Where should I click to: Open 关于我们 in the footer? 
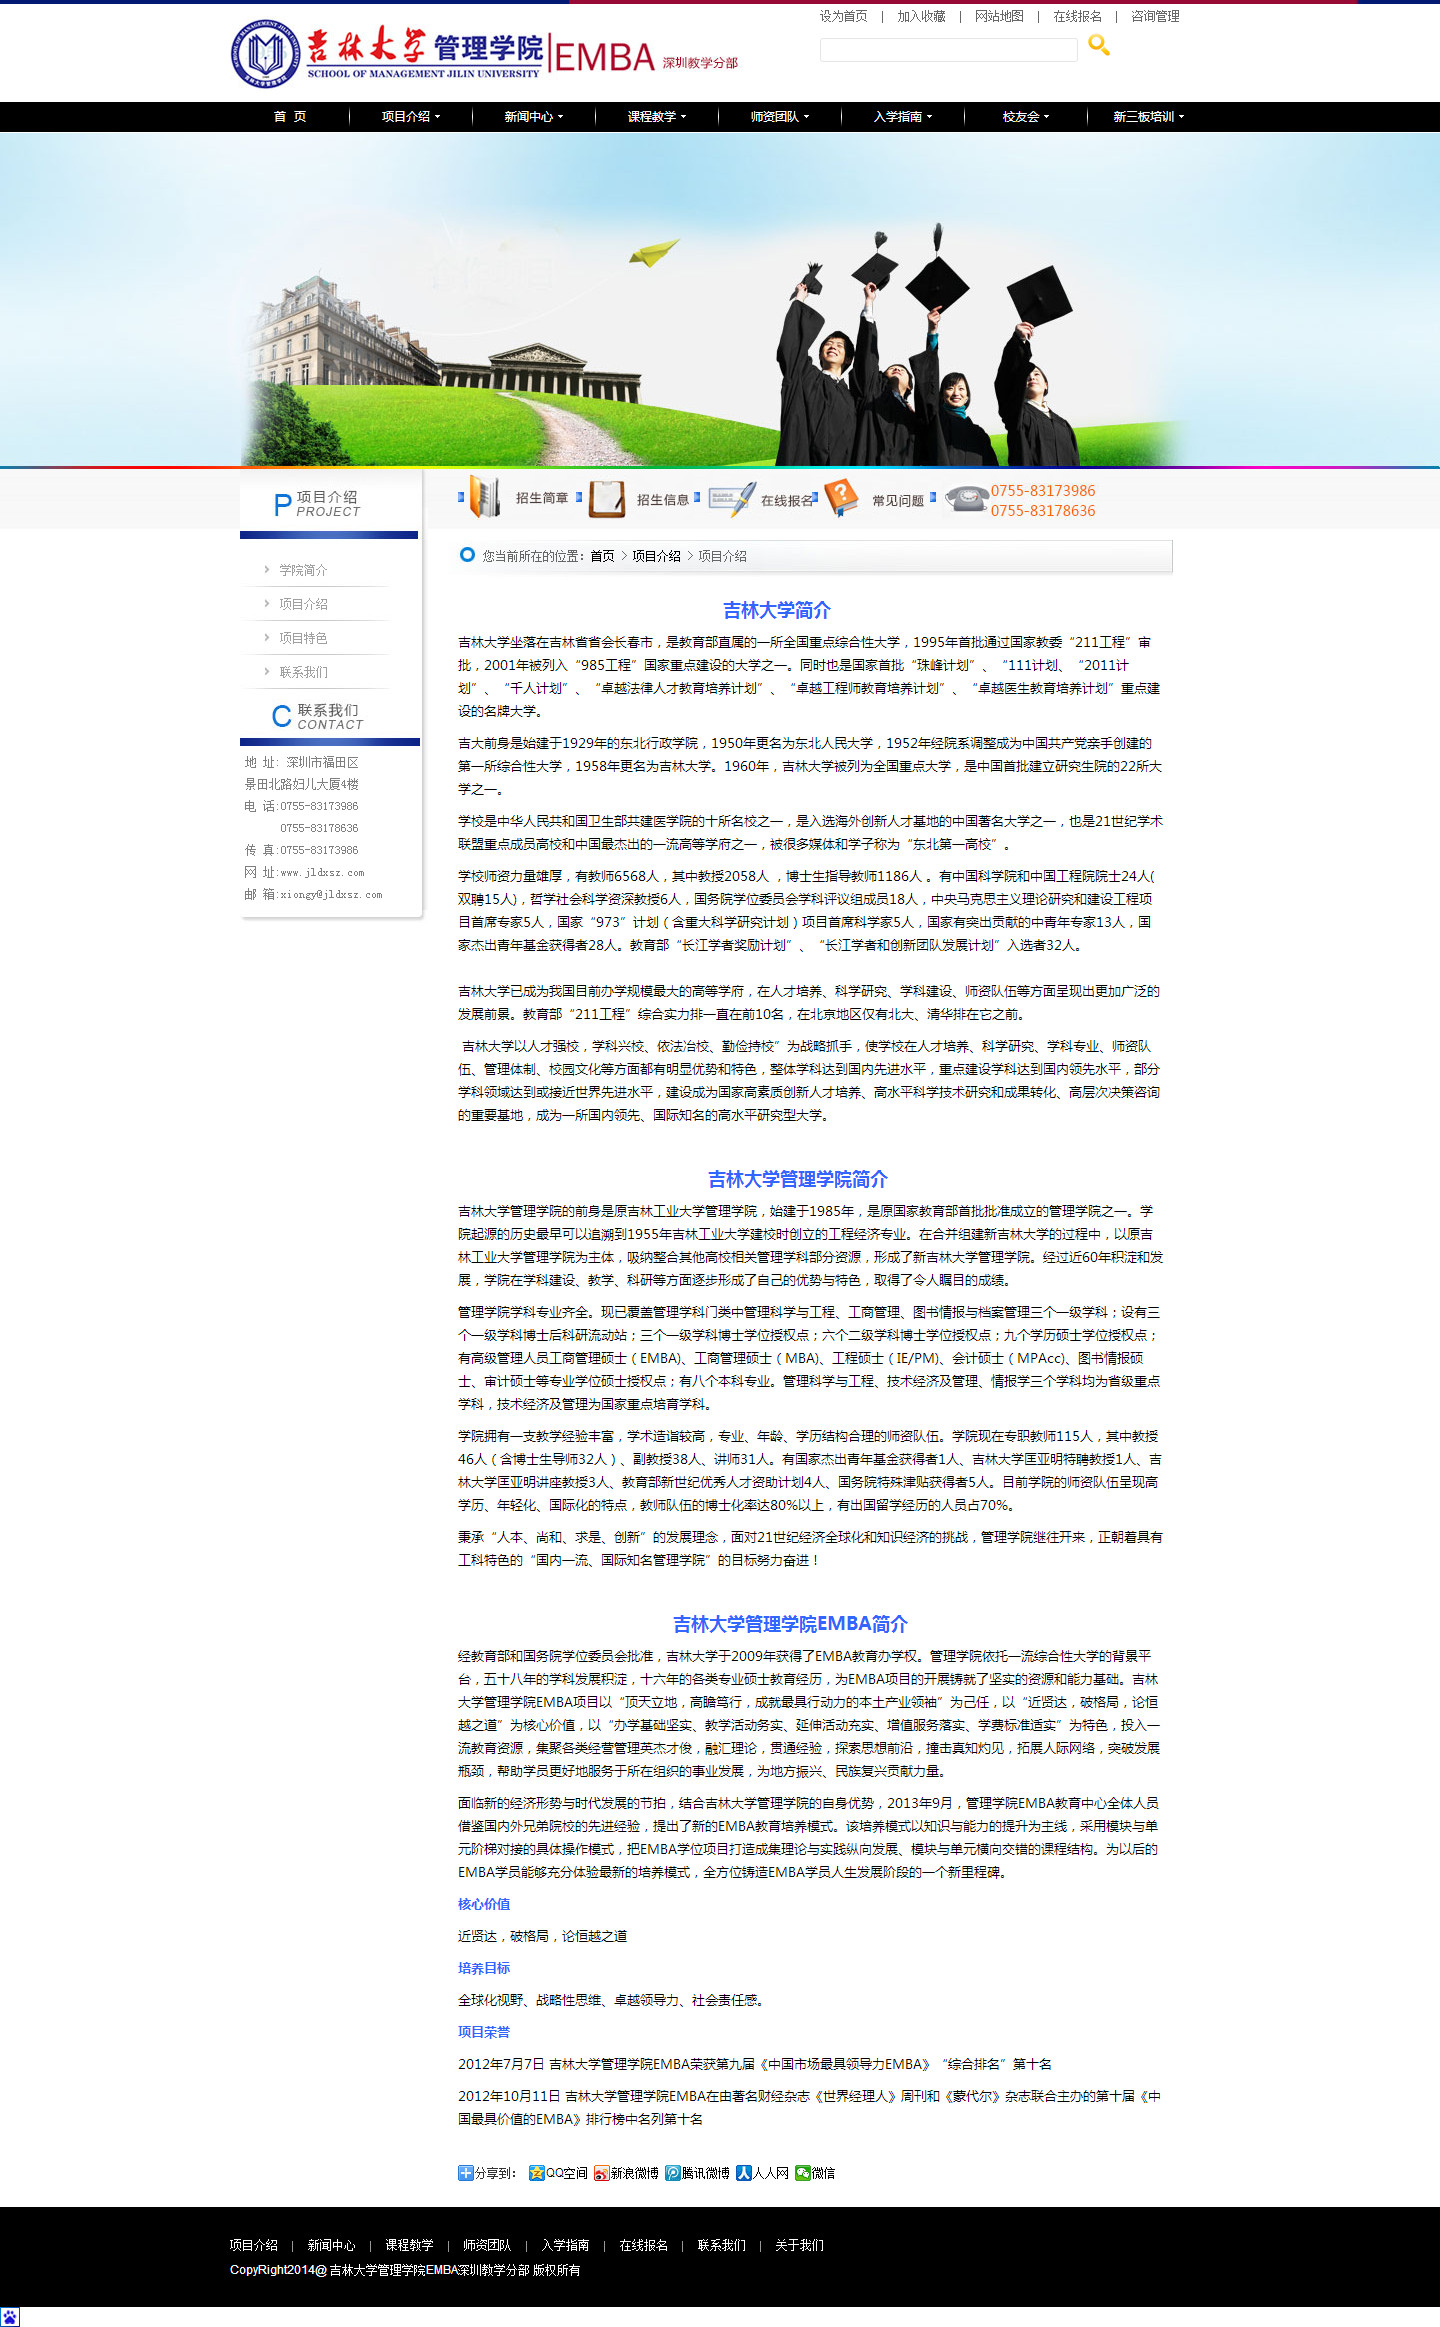799,2245
